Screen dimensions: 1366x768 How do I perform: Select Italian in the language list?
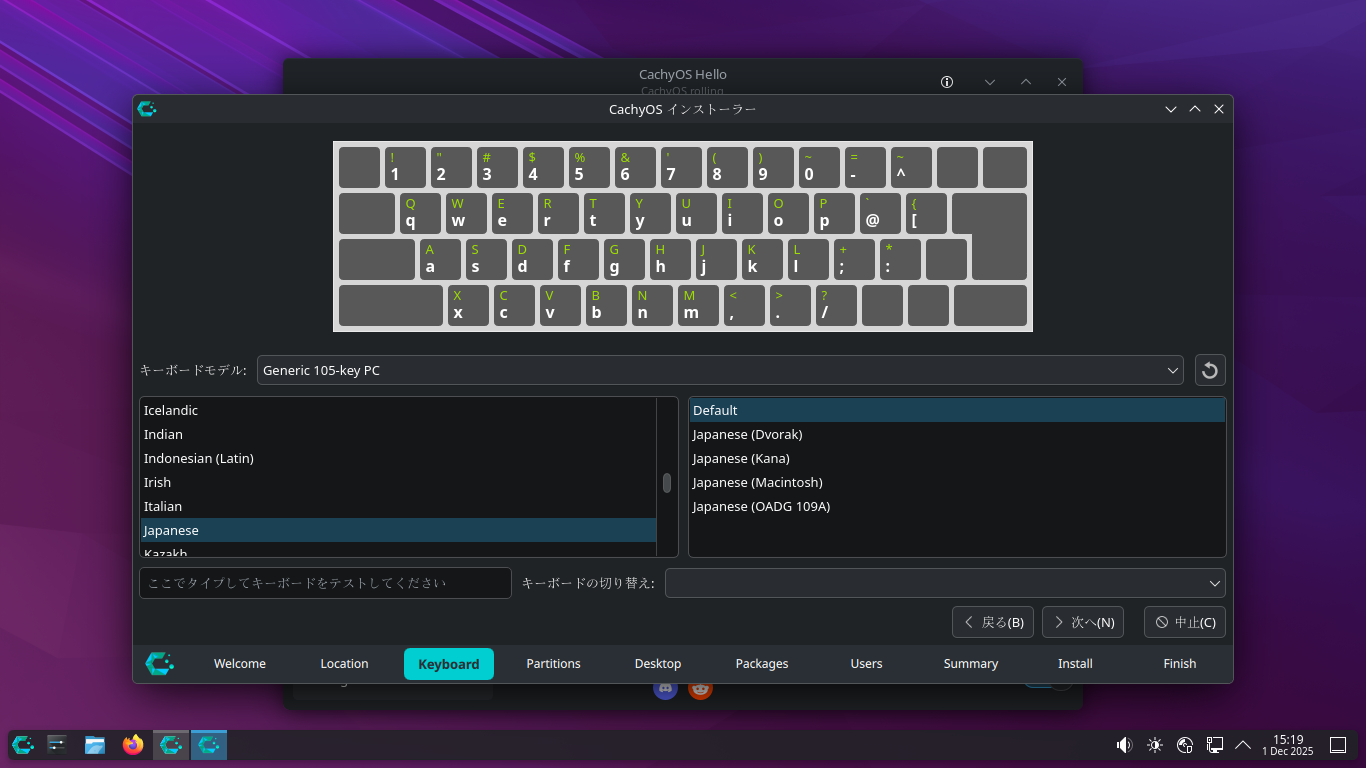tap(163, 507)
